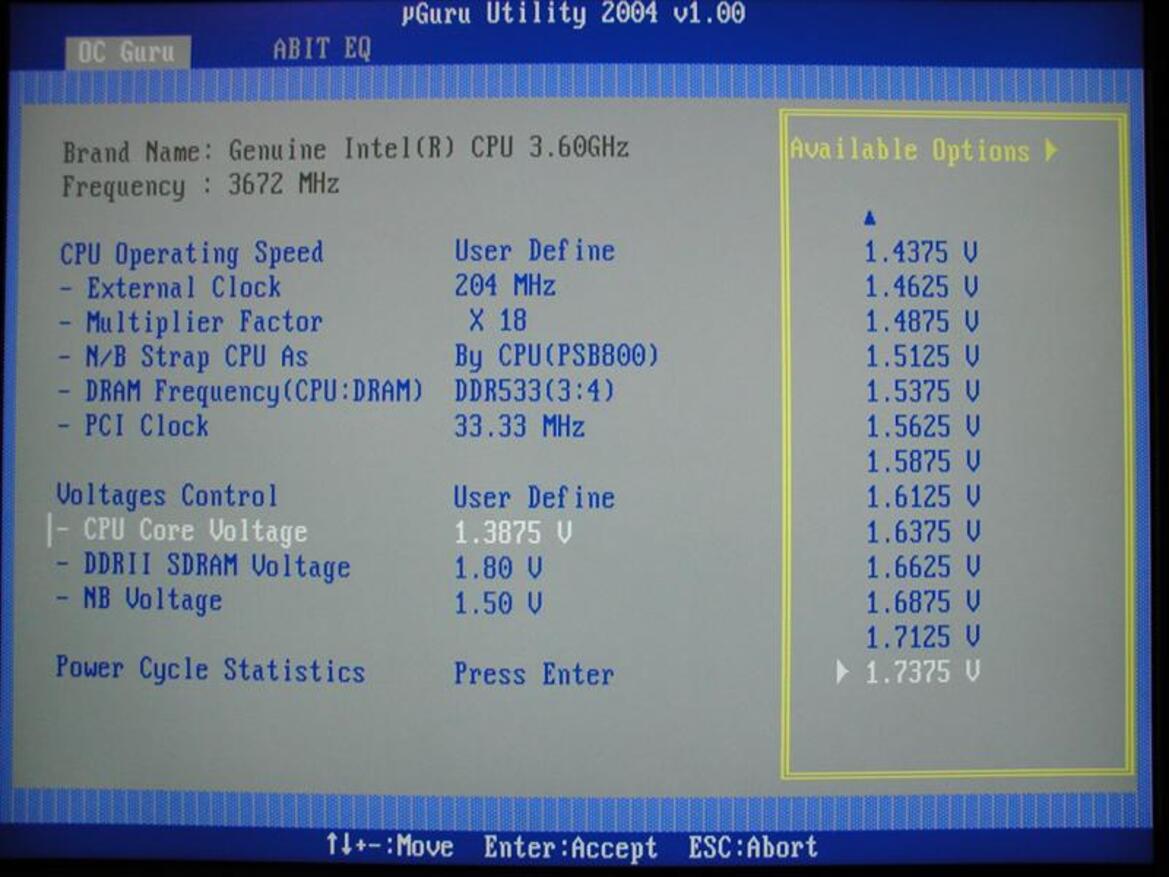Click the External Clock label
The width and height of the screenshot is (1169, 877).
point(183,287)
